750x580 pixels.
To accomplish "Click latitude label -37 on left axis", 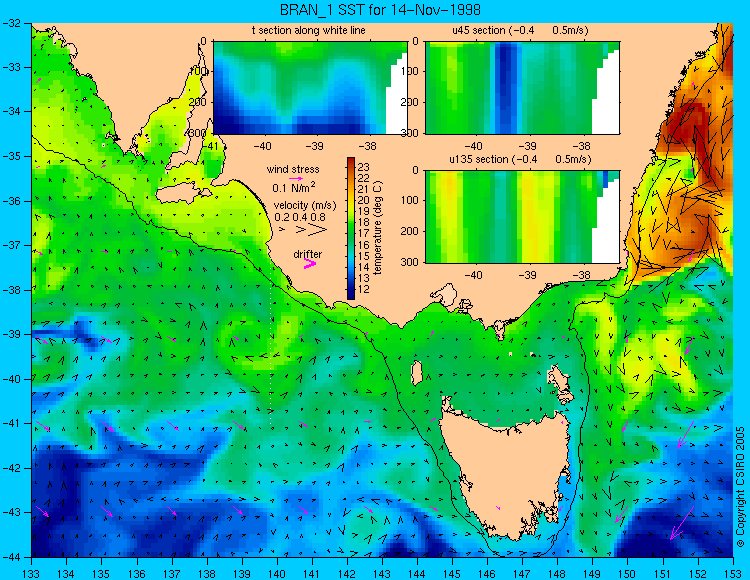I will 12,245.
